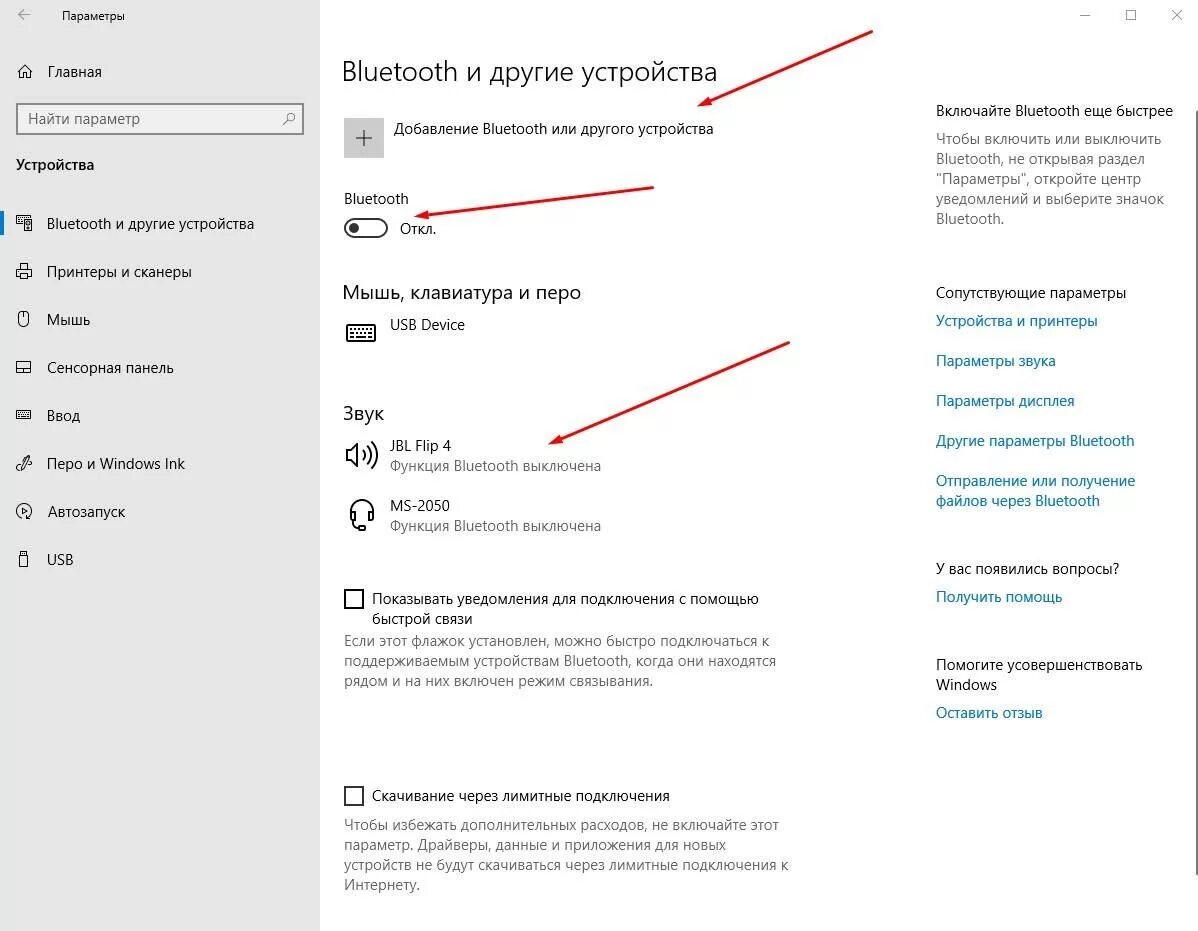1198x931 pixels.
Task: Click the keyboard icon beside Ввод
Action: click(24, 415)
